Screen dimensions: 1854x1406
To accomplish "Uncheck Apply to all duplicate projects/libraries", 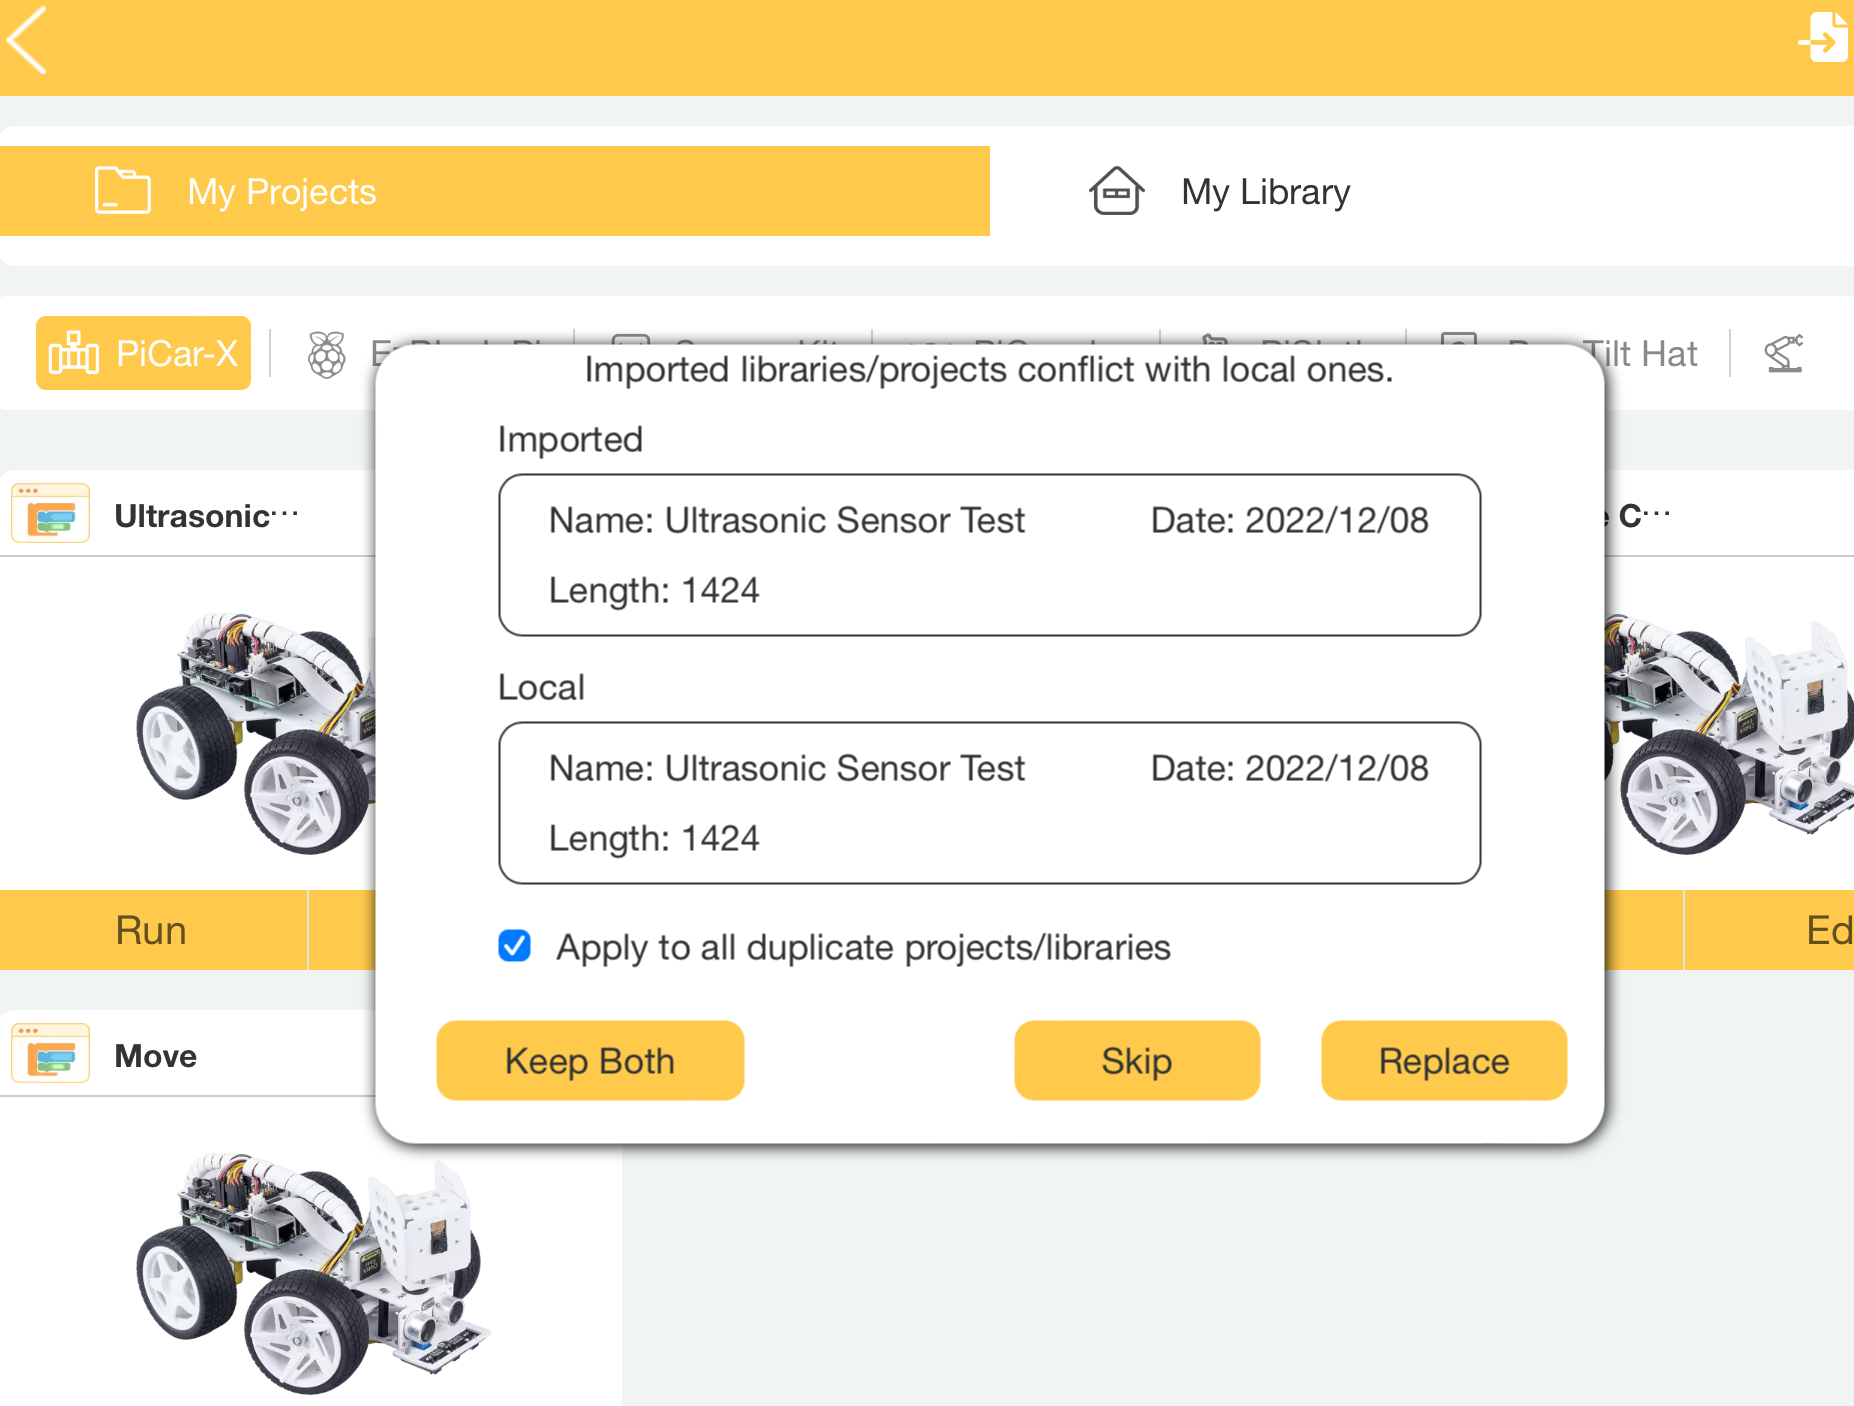I will point(515,946).
